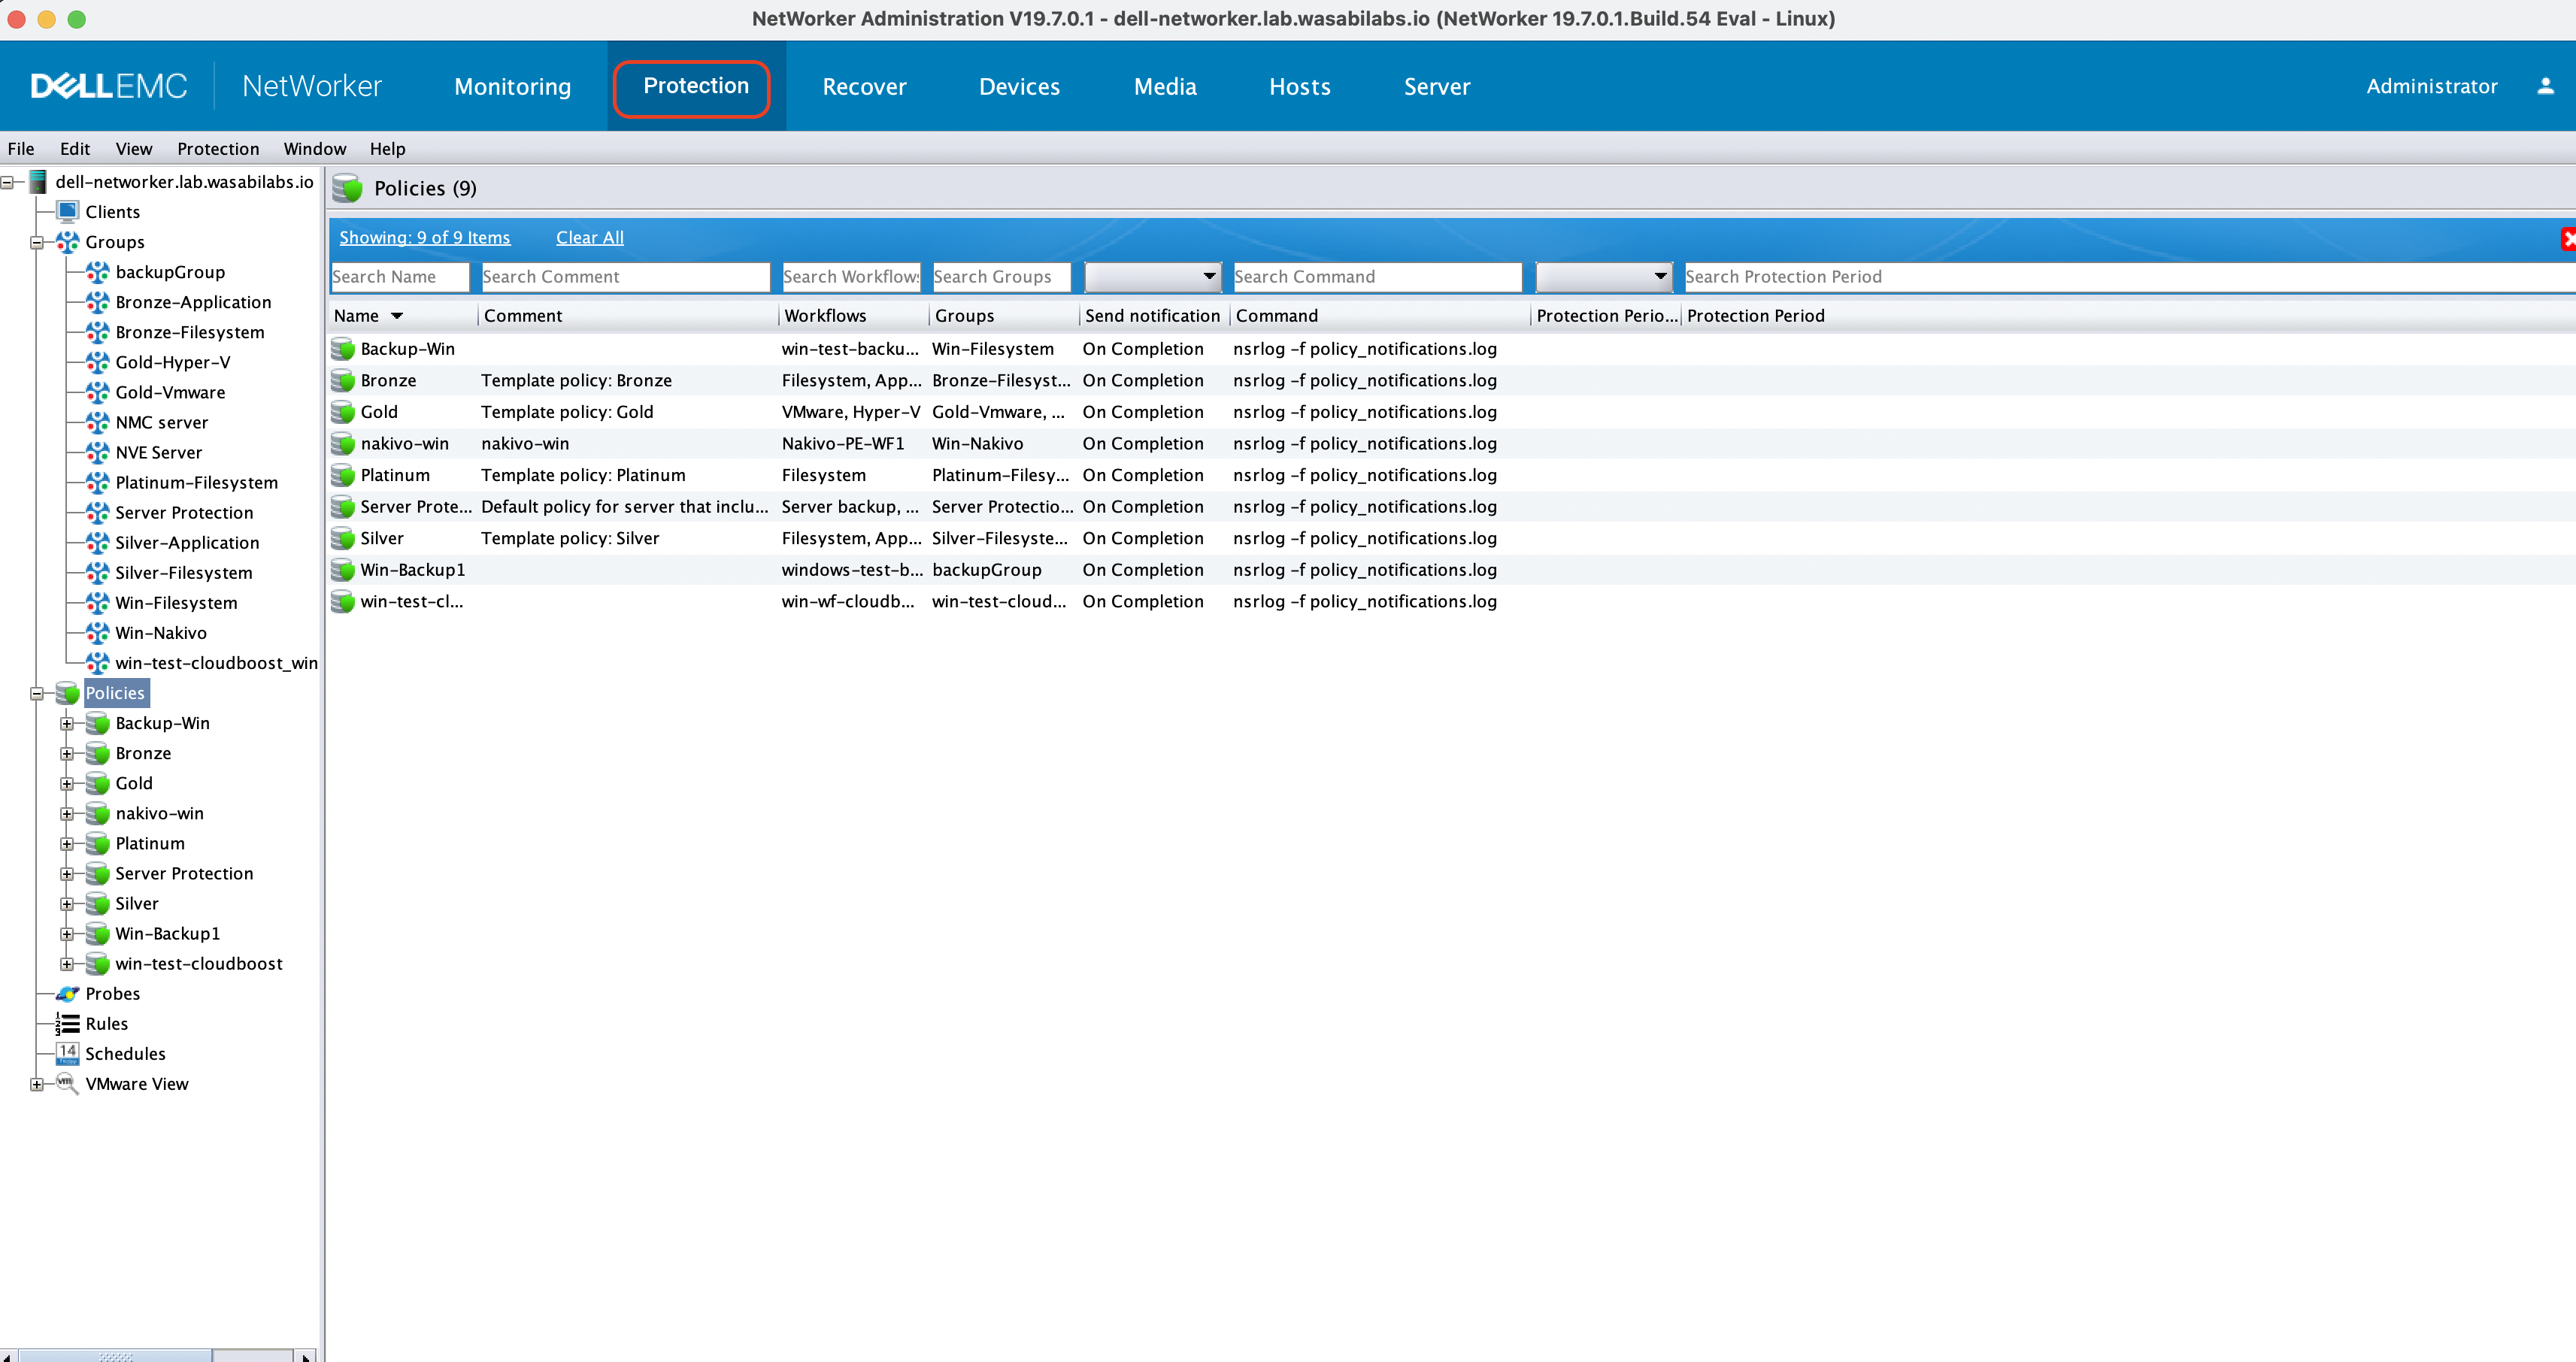Viewport: 2576px width, 1362px height.
Task: Click the Command column header
Action: pos(1380,316)
